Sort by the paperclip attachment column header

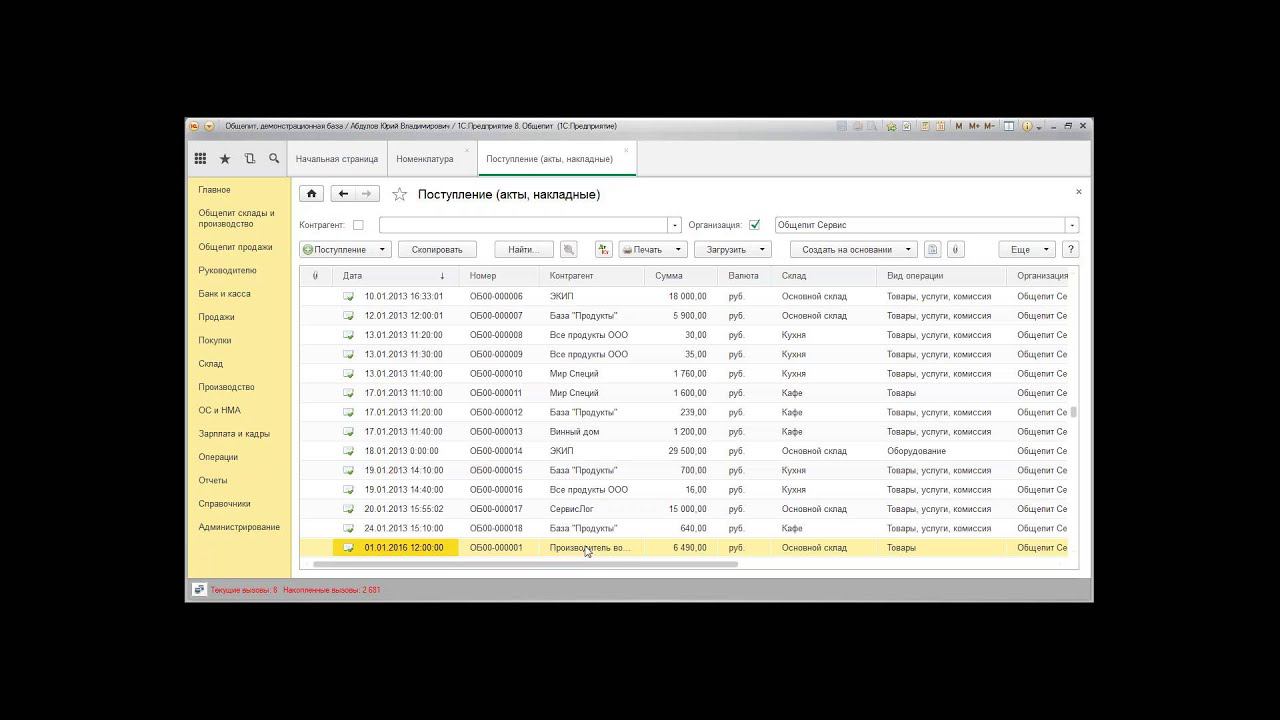pyautogui.click(x=315, y=276)
